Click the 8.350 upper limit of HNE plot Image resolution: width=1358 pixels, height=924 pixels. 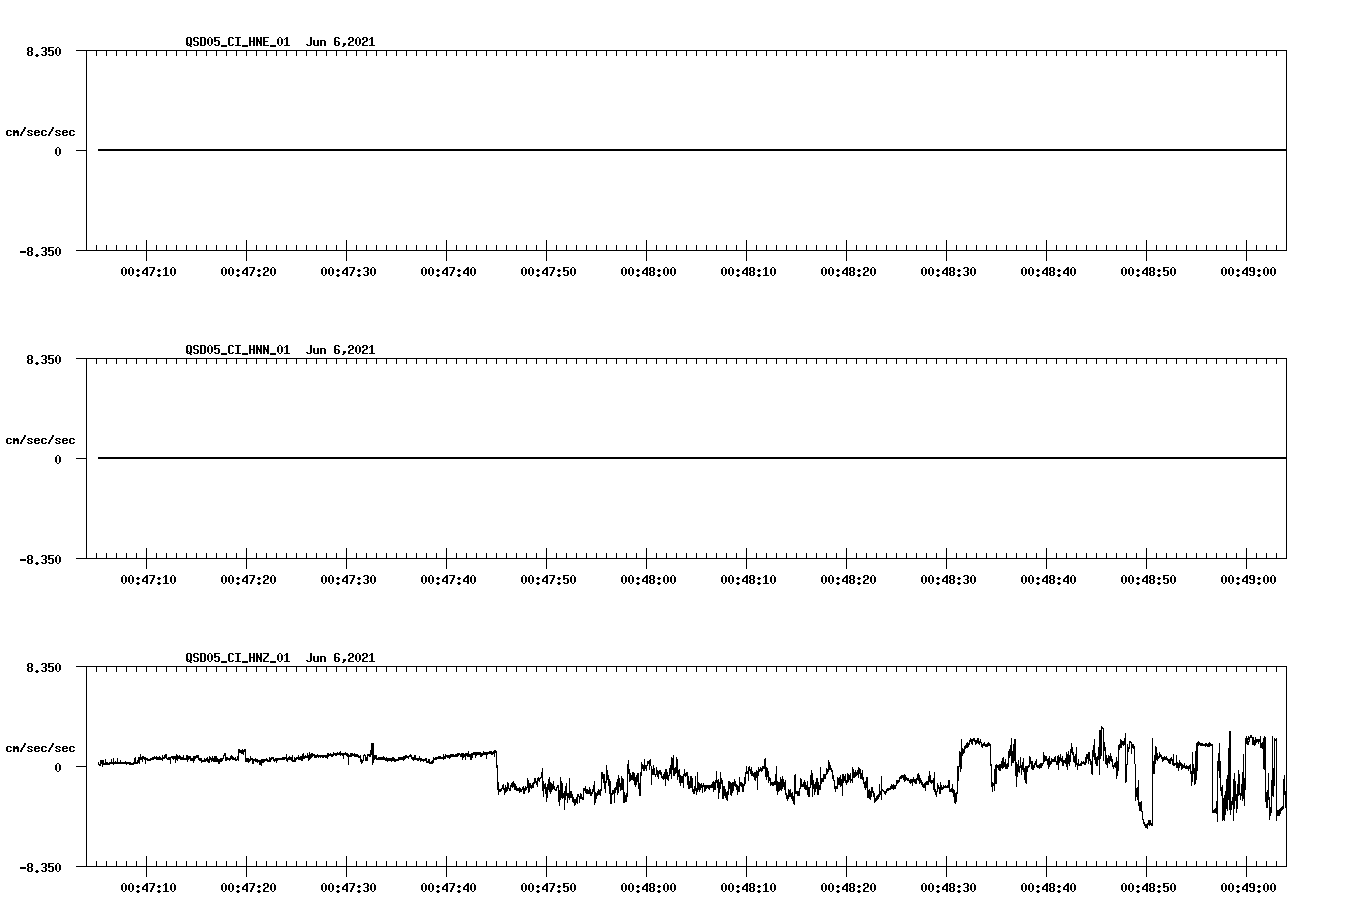(44, 52)
